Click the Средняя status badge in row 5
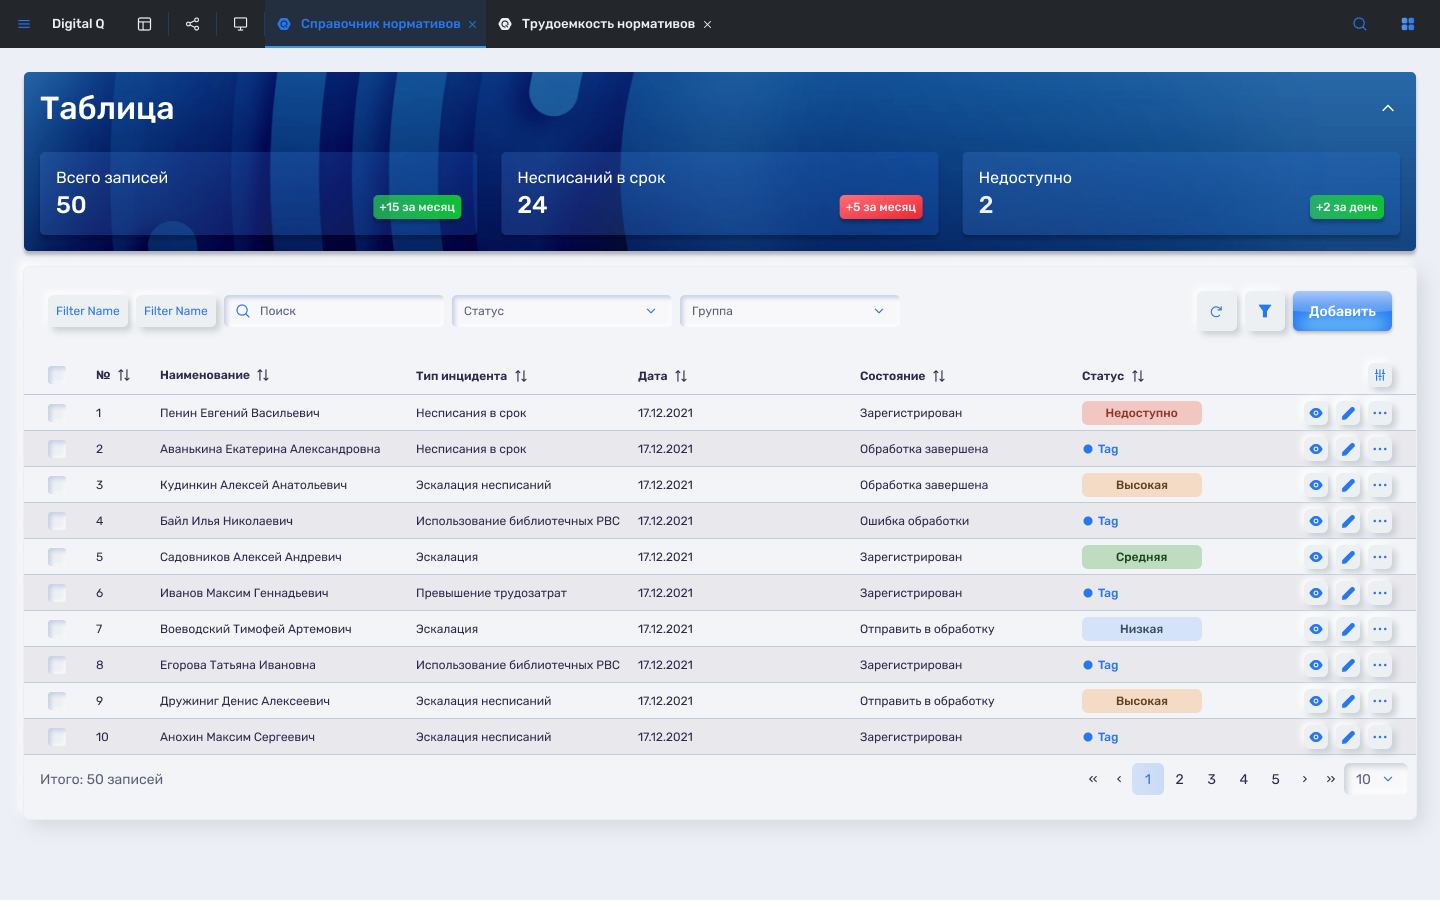The image size is (1440, 900). [1142, 557]
